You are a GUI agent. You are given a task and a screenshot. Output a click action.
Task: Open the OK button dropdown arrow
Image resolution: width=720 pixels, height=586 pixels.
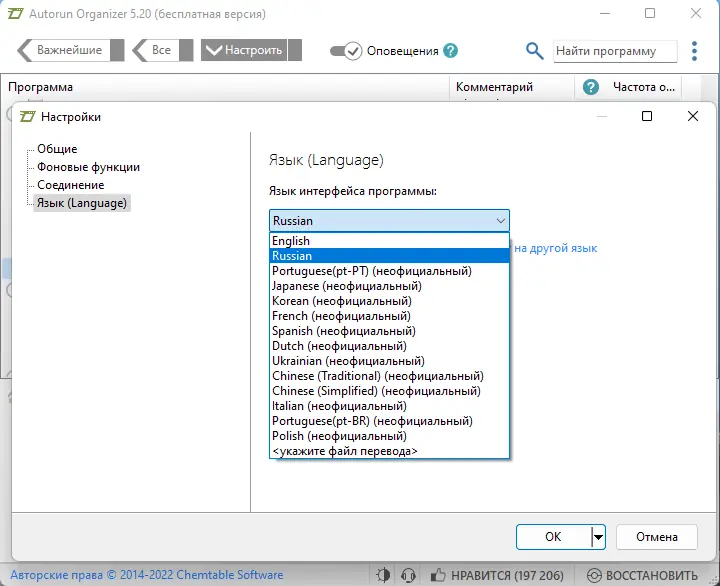[x=597, y=537]
